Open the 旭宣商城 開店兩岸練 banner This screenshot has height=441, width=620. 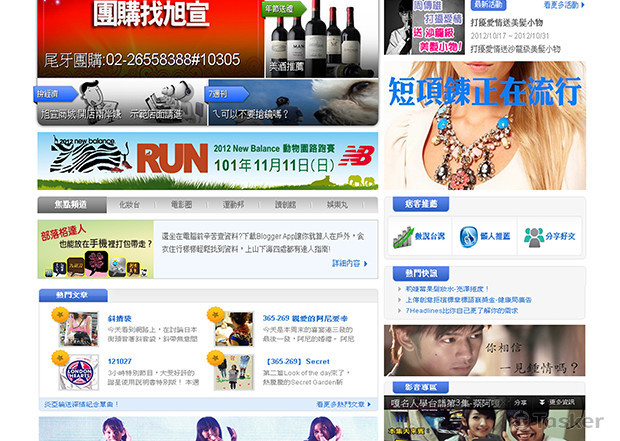pos(122,102)
